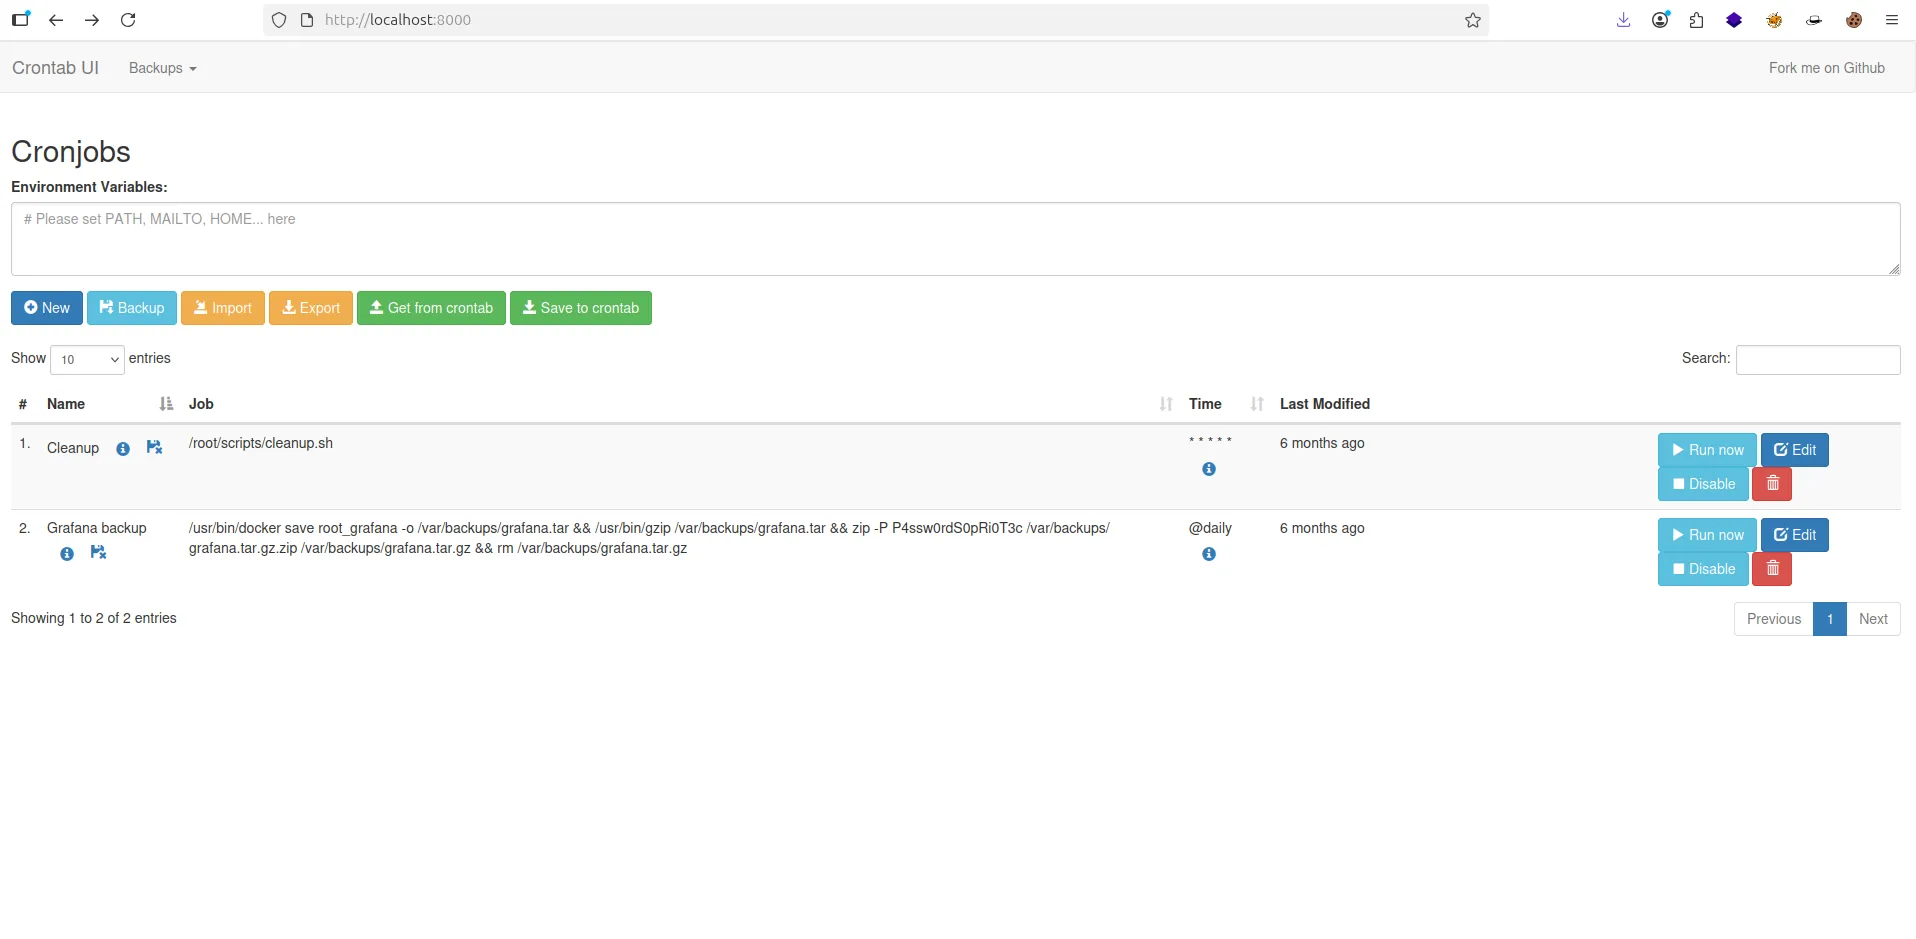
Task: Click the Save to crontab button
Action: [580, 308]
